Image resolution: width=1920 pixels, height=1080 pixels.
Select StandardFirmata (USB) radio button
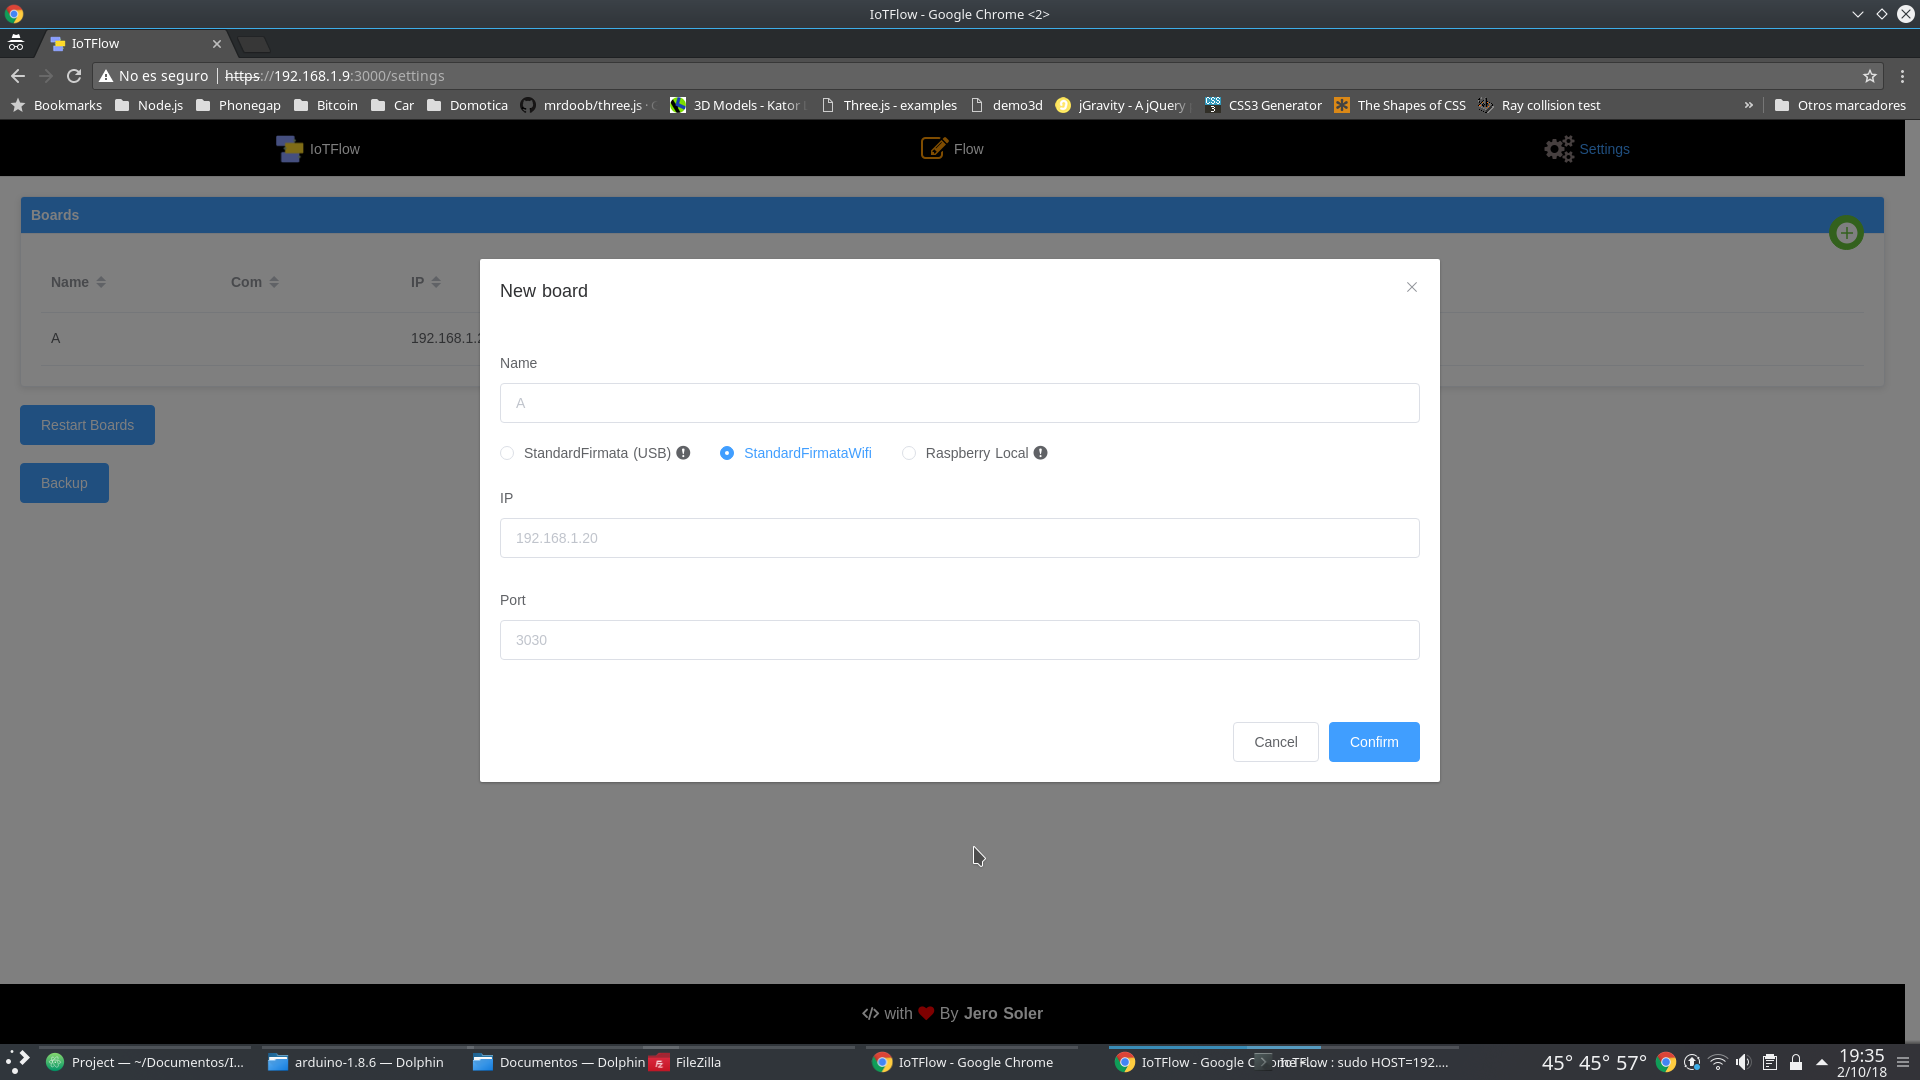(x=507, y=453)
